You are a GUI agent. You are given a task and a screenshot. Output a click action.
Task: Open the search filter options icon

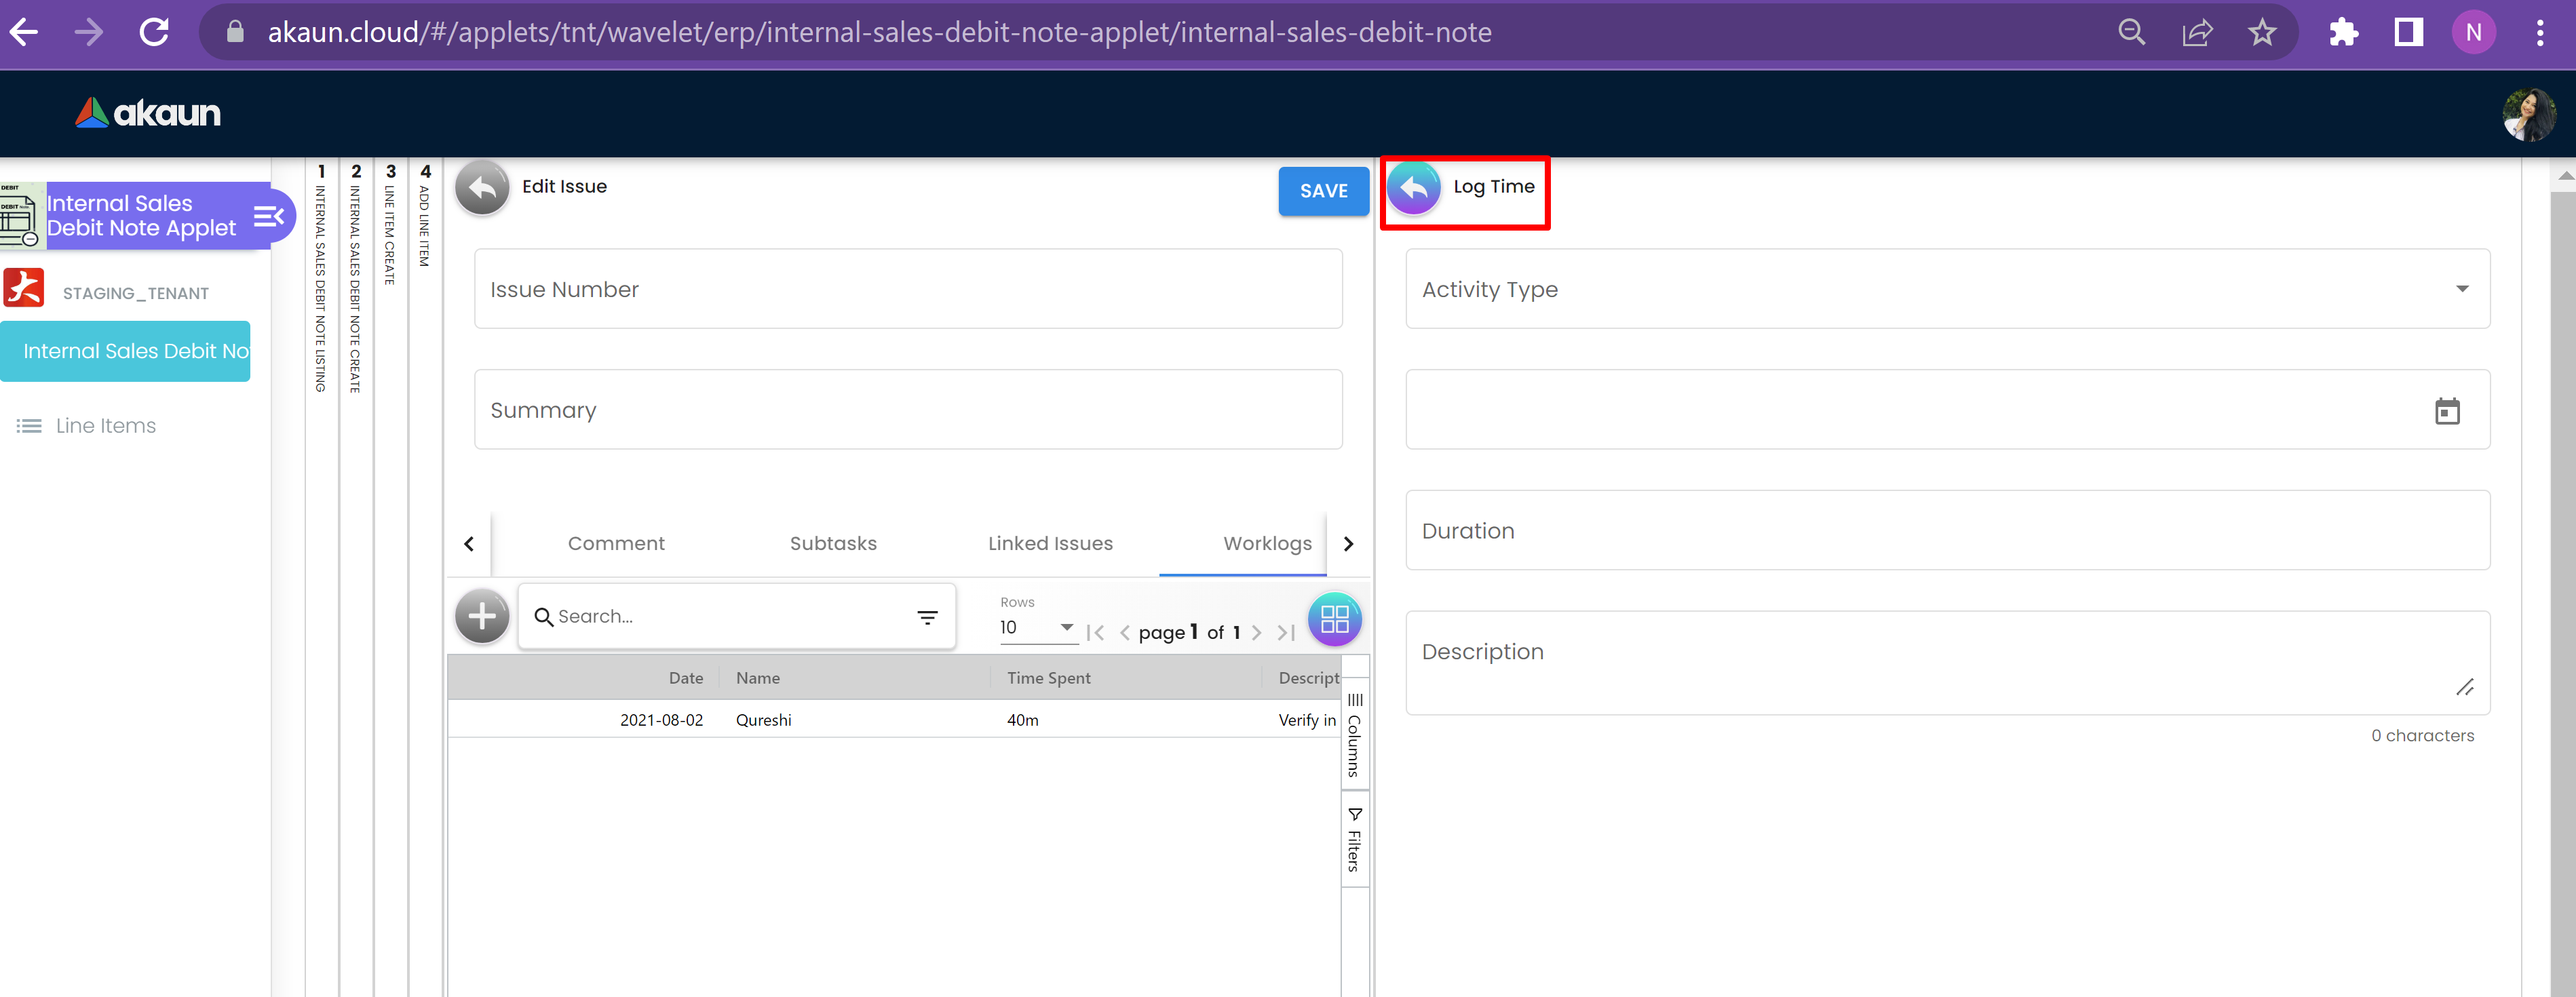pyautogui.click(x=927, y=617)
